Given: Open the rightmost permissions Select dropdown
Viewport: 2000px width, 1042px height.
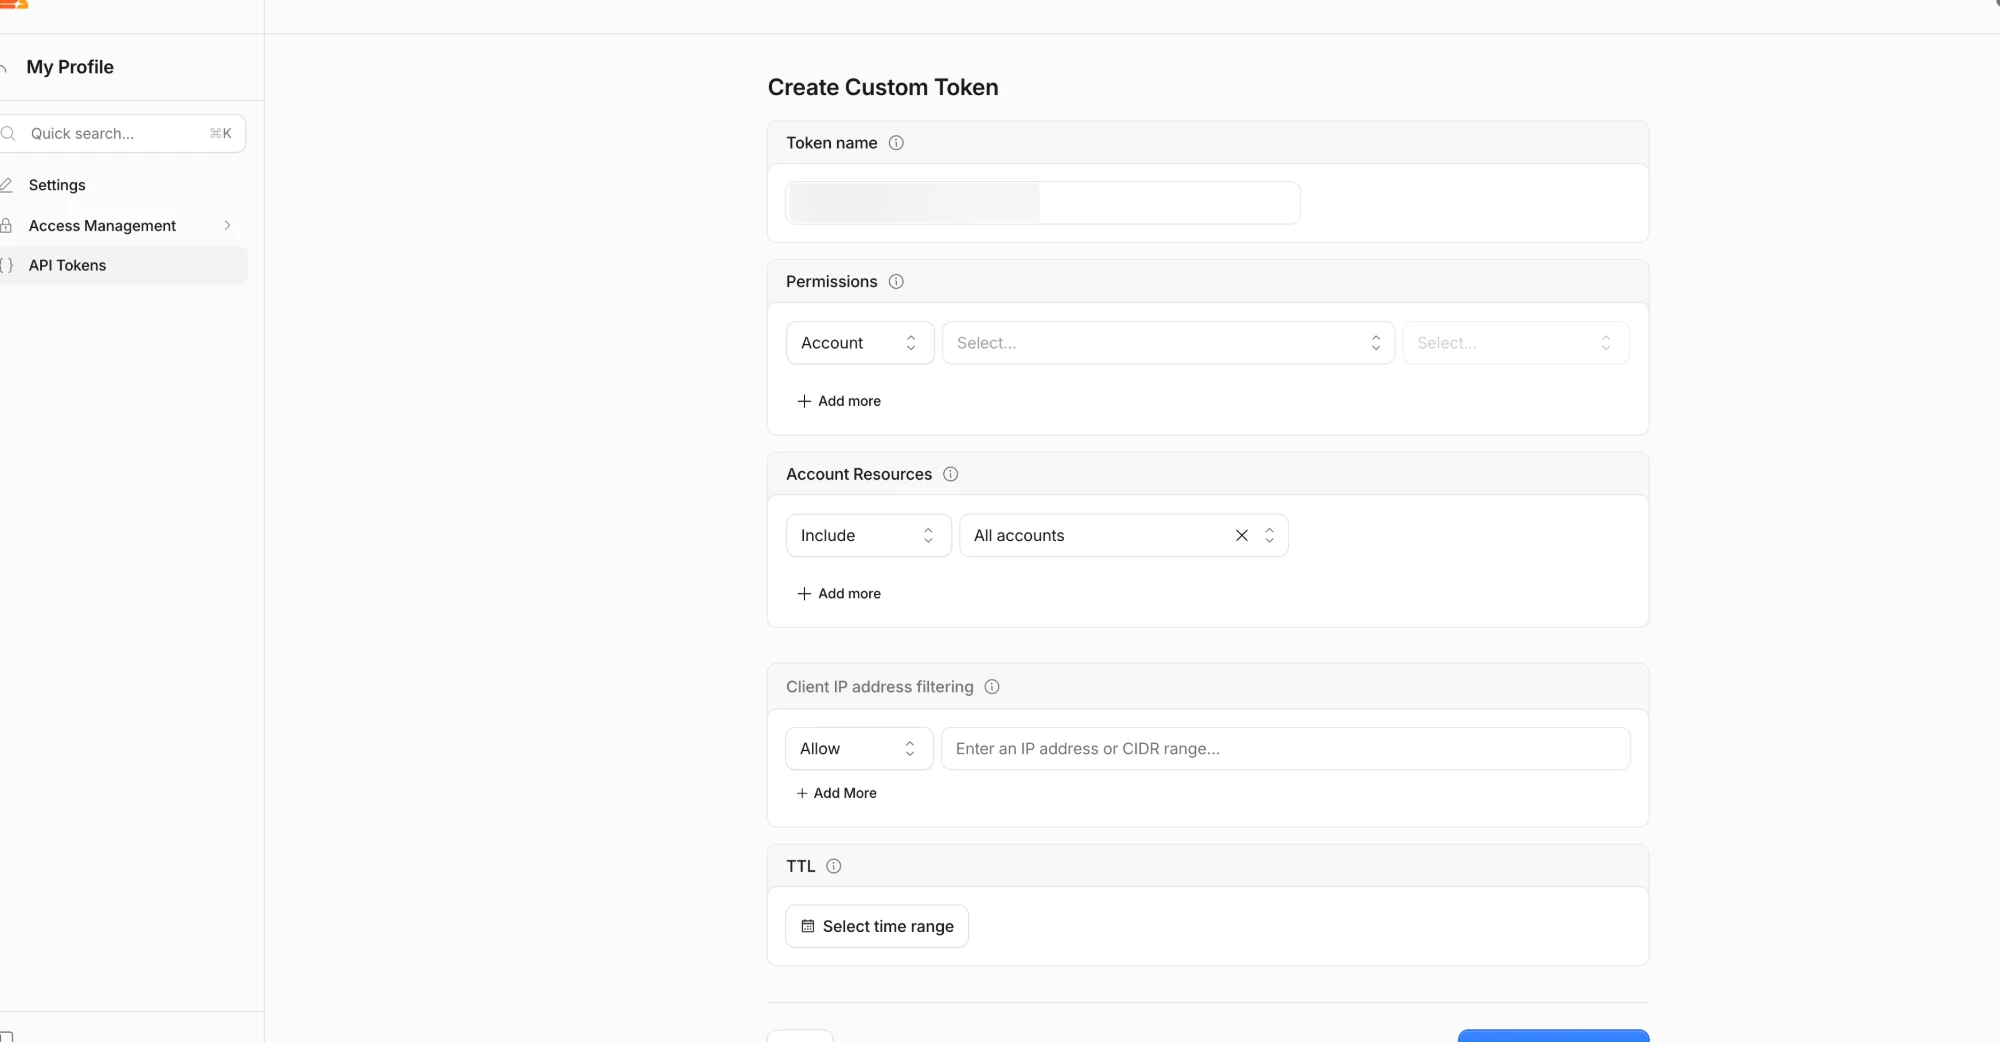Looking at the screenshot, I should click(1516, 343).
